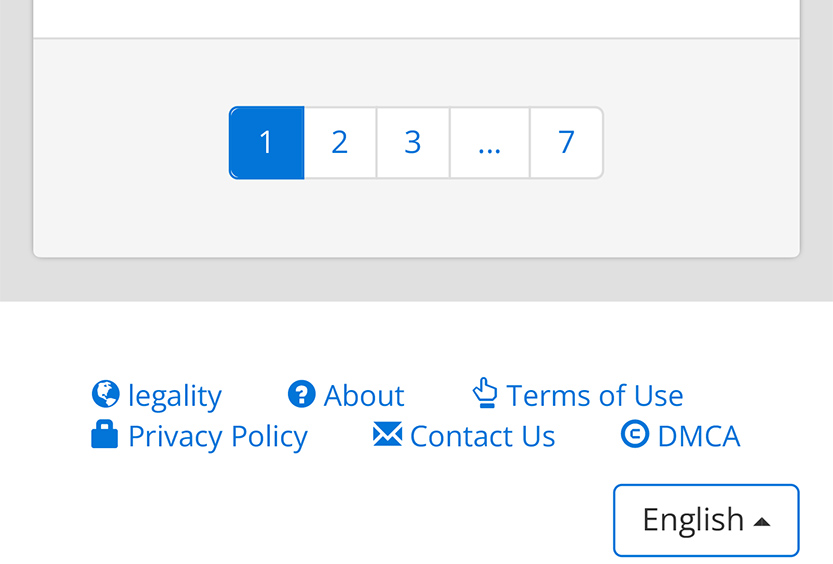
Task: Open the Privacy Policy link
Action: [218, 437]
